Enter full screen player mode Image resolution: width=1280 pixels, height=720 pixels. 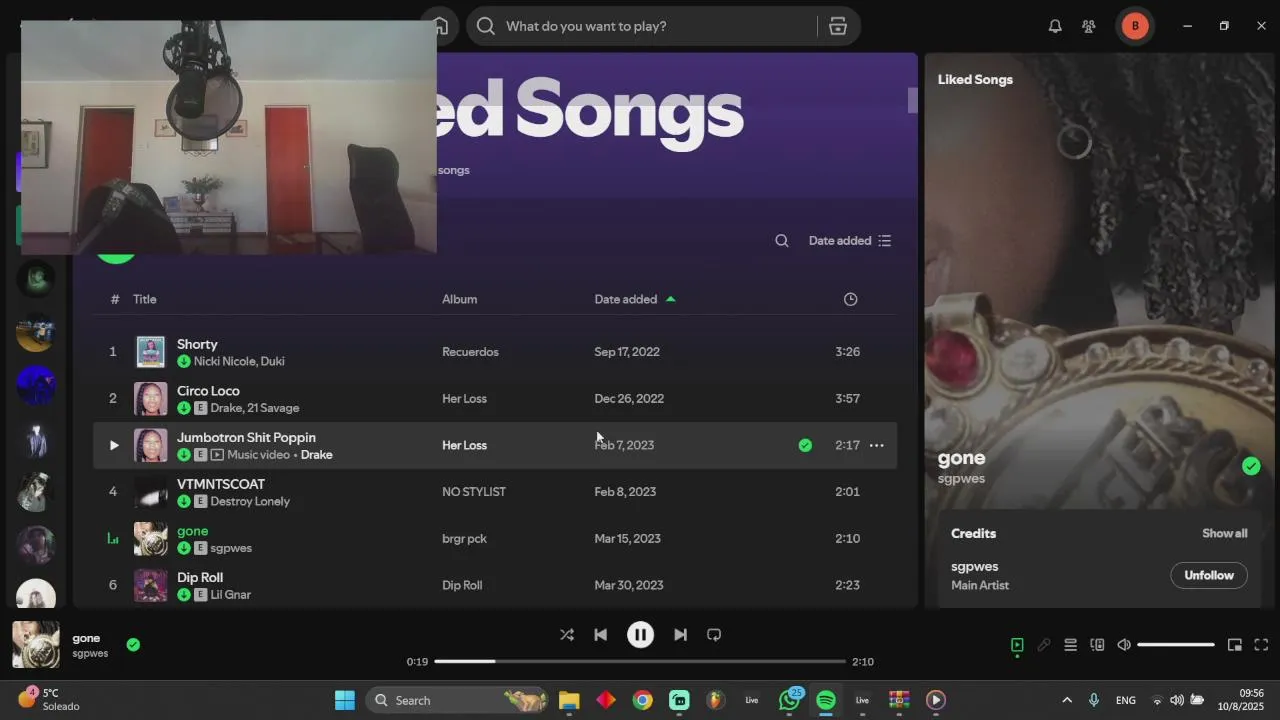[x=1261, y=645]
